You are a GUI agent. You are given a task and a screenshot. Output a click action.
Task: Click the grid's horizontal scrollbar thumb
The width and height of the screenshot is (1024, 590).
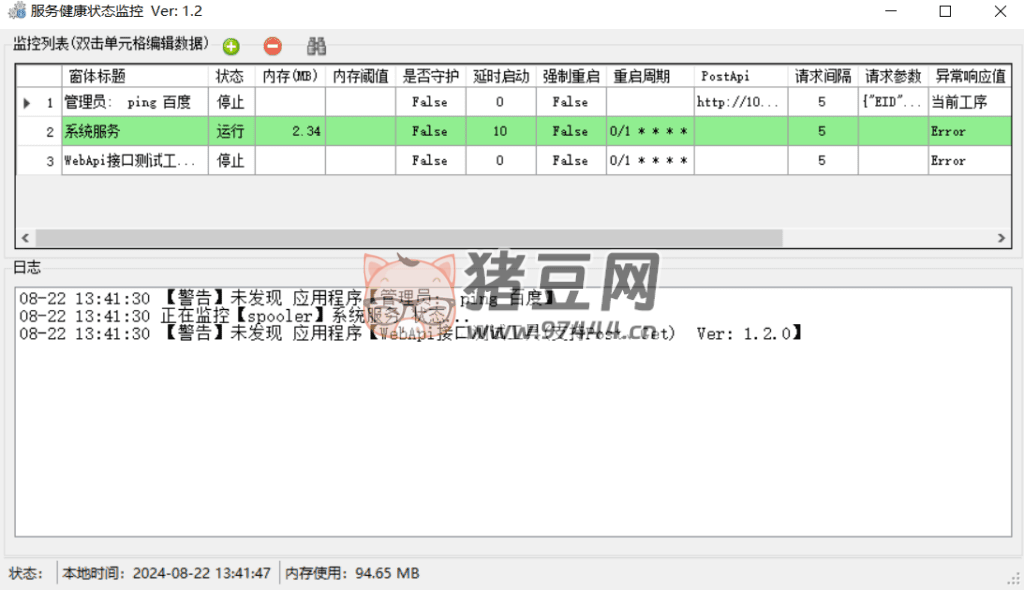click(x=409, y=238)
